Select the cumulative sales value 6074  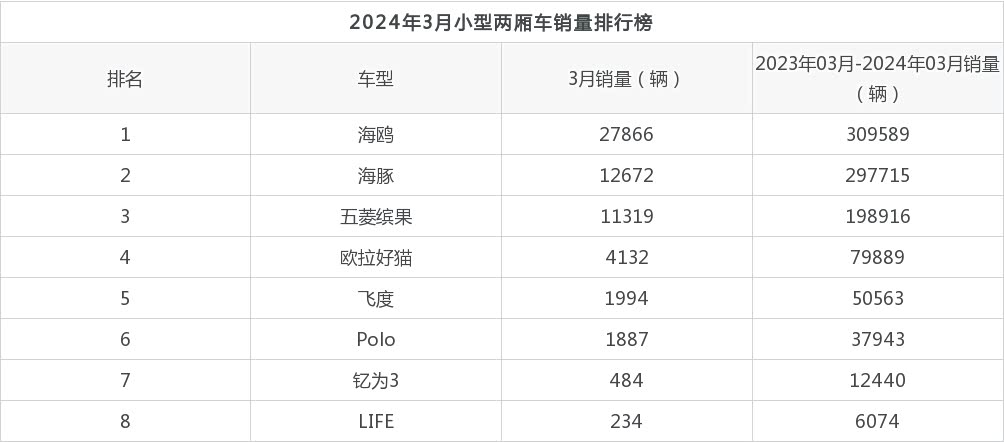877,422
